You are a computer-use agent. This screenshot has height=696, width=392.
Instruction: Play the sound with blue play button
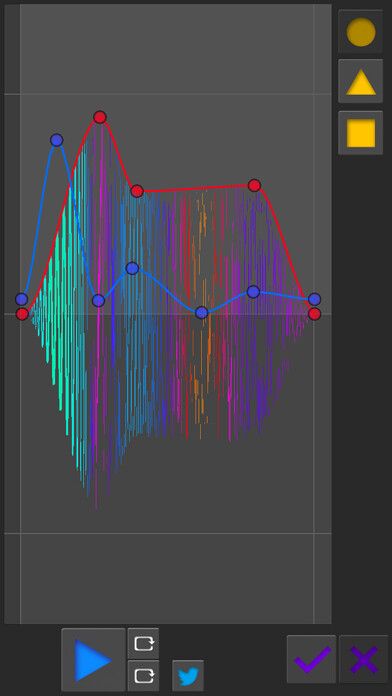93,660
